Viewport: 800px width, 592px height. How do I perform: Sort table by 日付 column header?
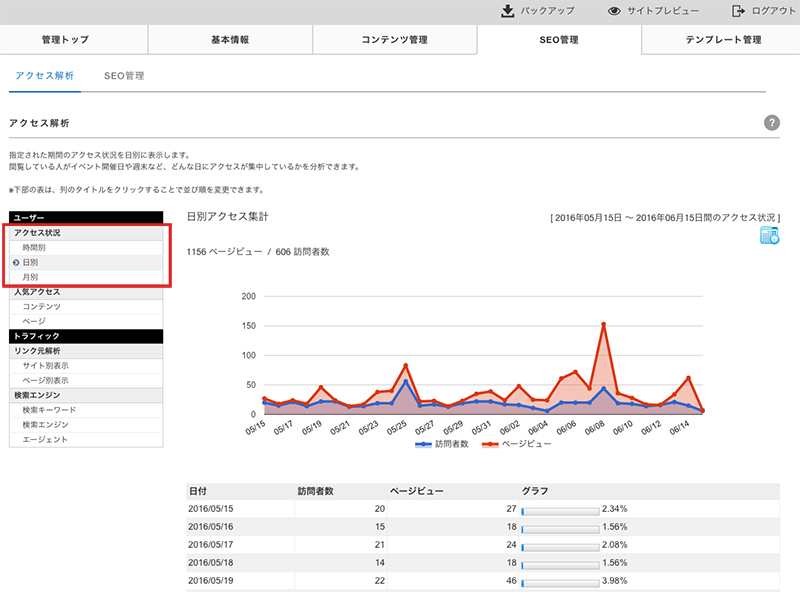(x=198, y=491)
